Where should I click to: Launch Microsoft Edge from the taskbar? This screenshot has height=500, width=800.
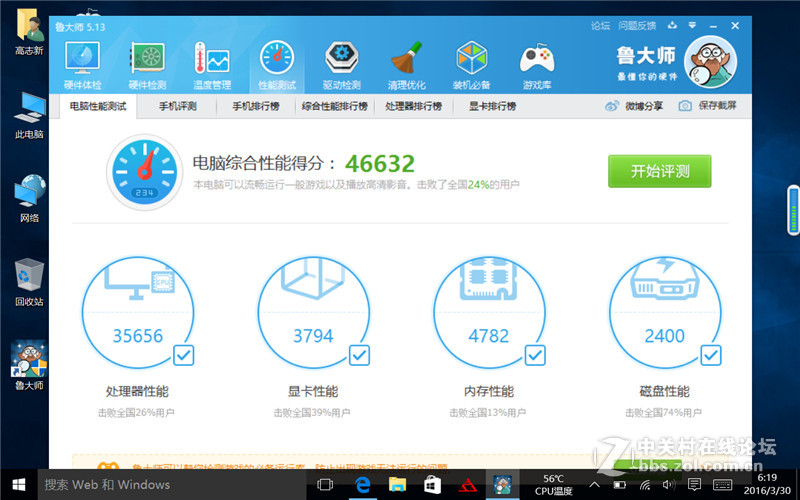point(362,485)
